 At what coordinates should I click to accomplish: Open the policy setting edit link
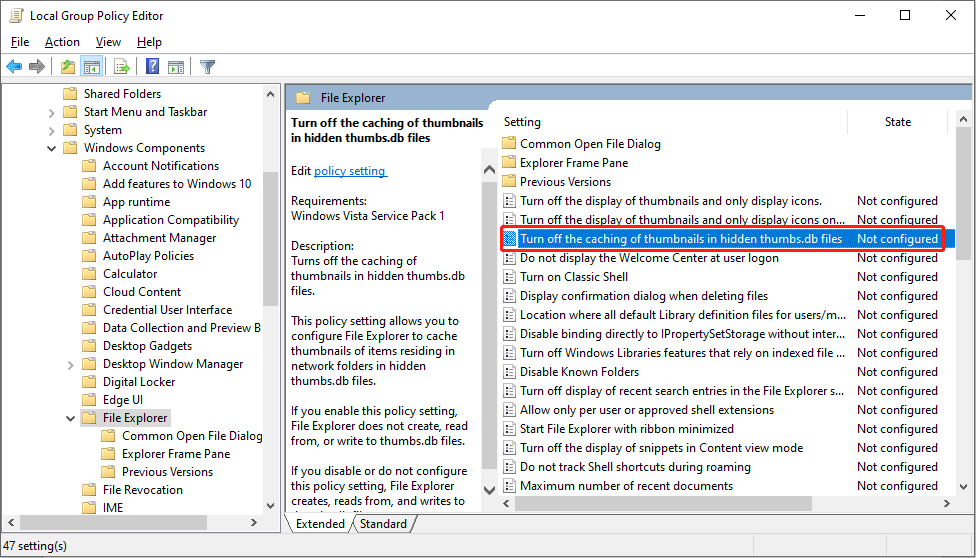(x=350, y=171)
